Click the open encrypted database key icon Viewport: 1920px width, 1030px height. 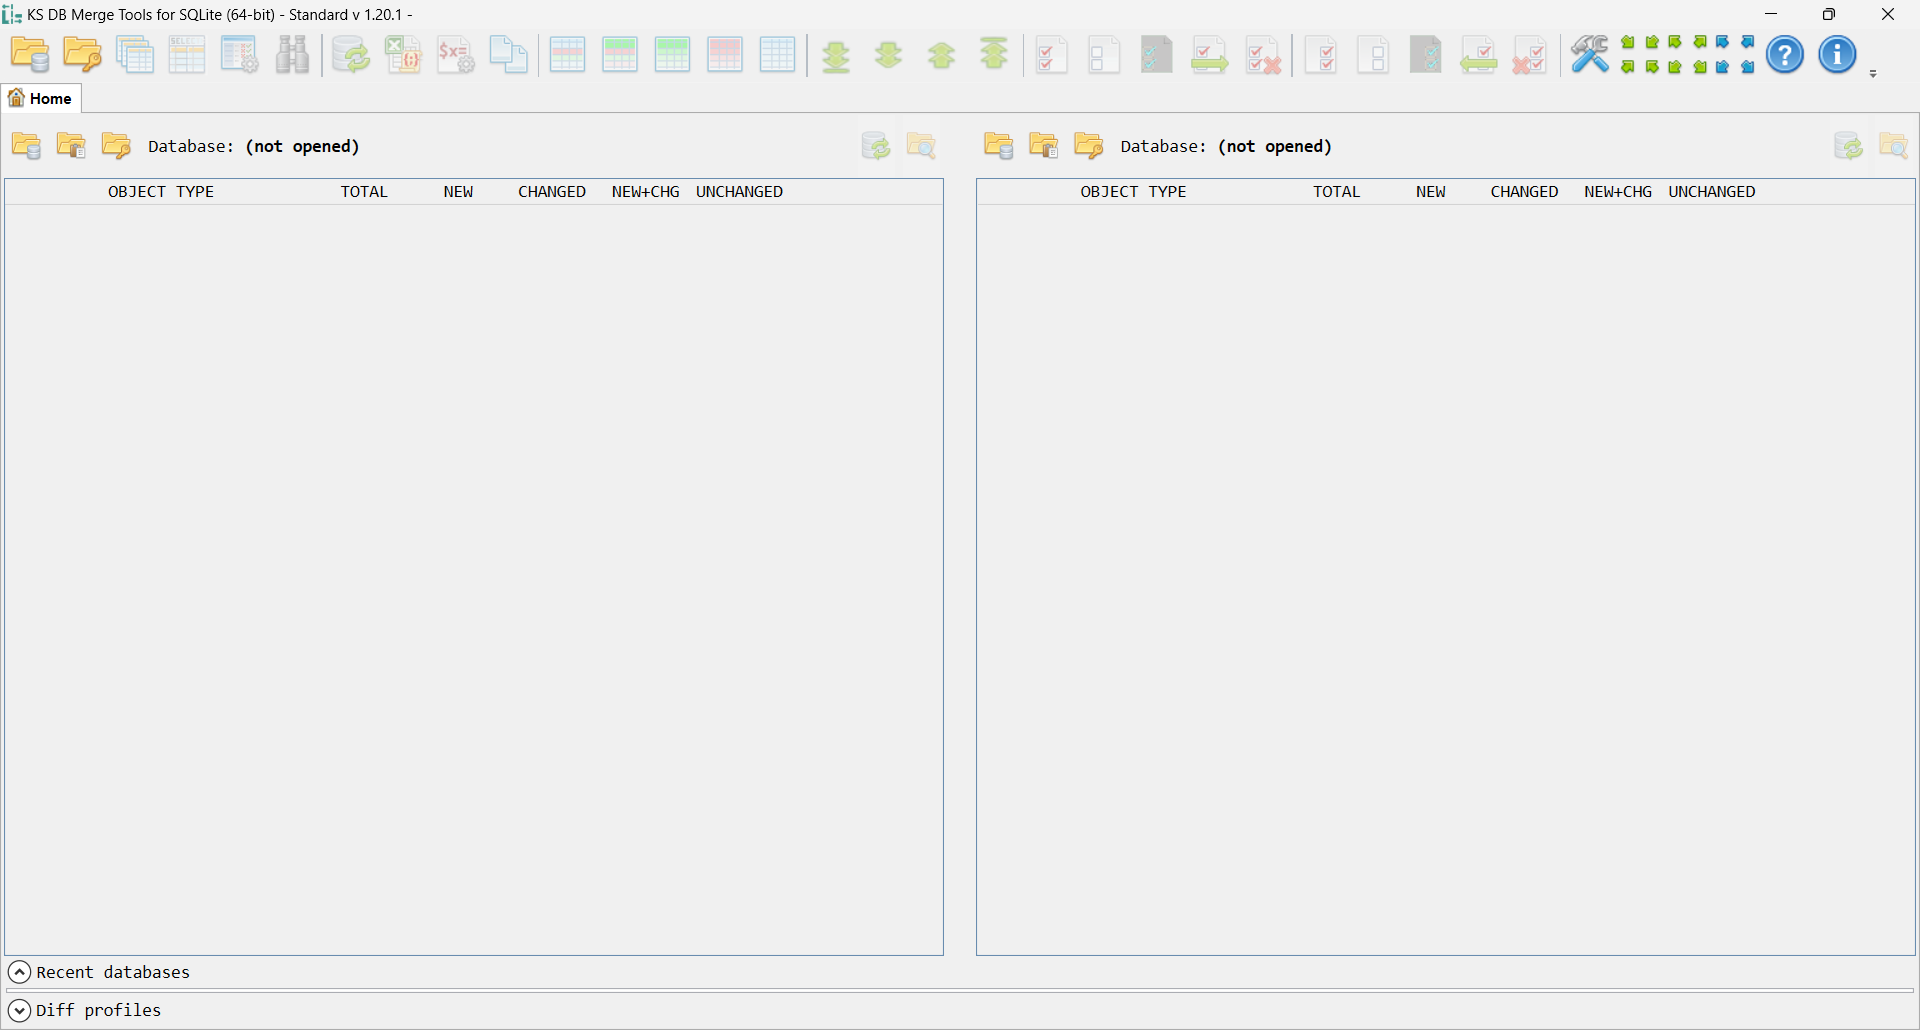(82, 55)
